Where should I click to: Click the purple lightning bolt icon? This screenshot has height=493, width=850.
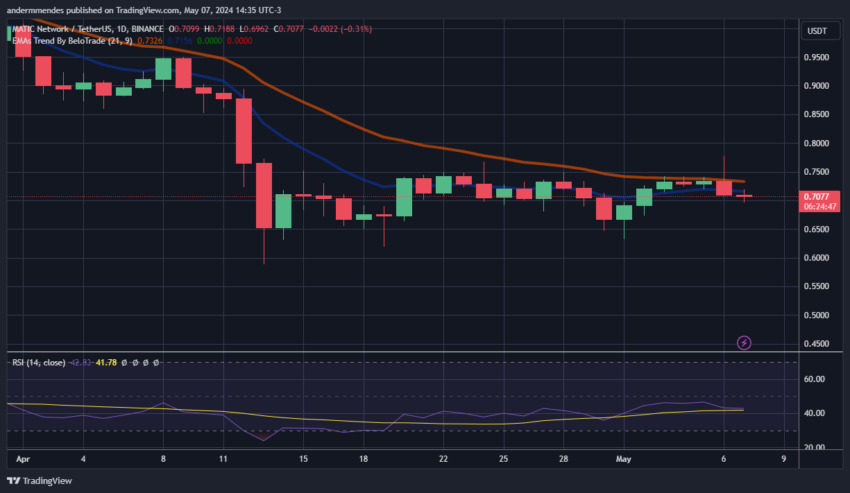coord(744,343)
